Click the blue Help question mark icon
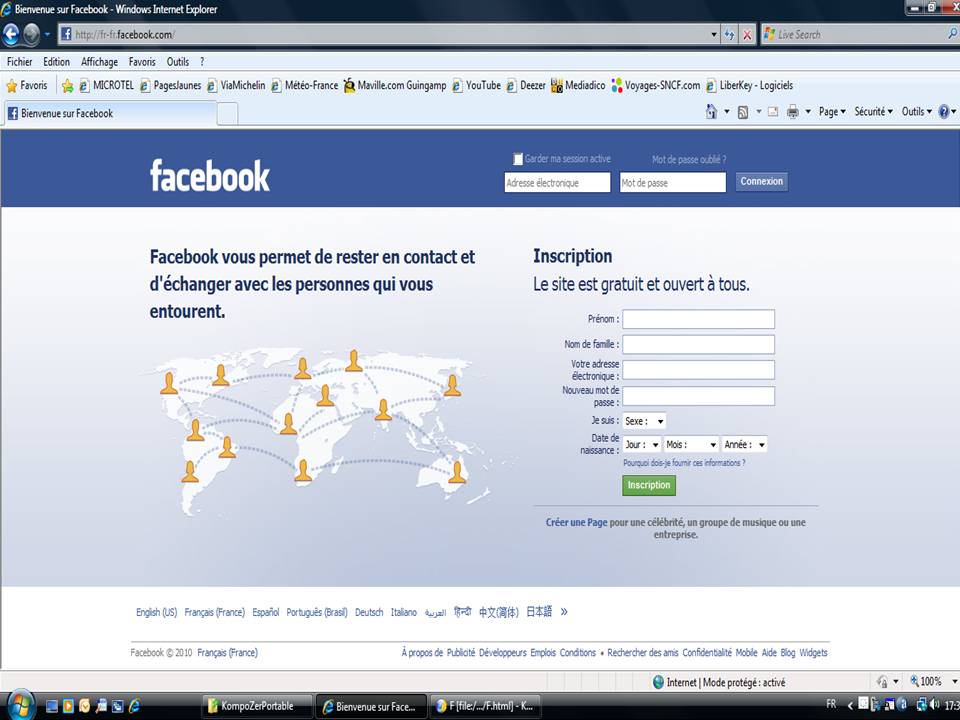The width and height of the screenshot is (960, 720). pos(944,112)
